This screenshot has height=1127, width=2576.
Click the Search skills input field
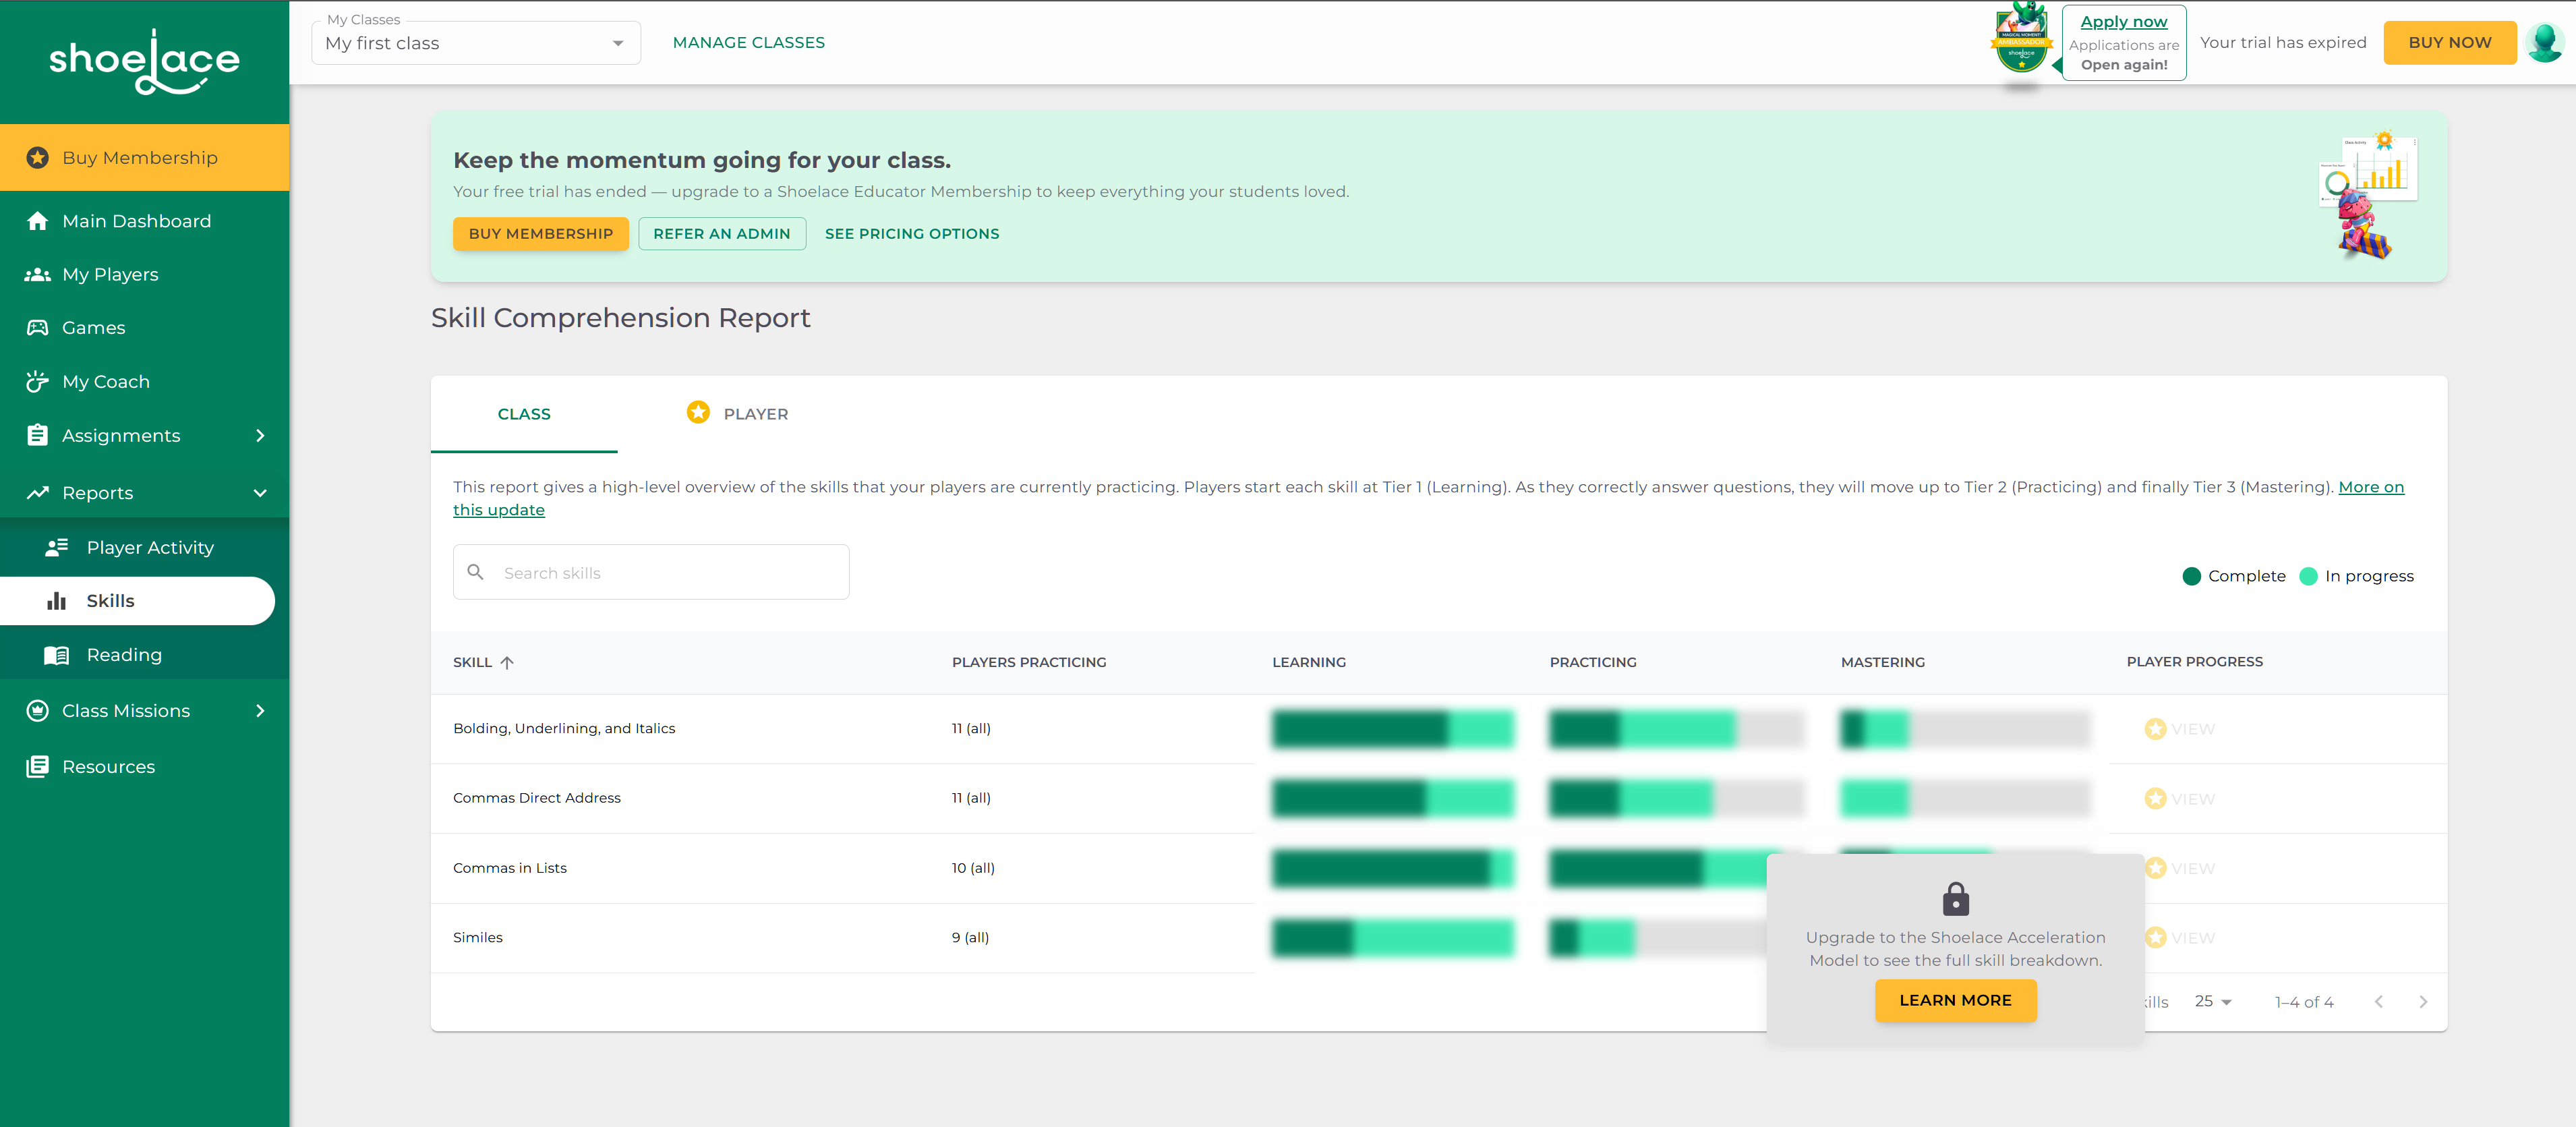[651, 573]
